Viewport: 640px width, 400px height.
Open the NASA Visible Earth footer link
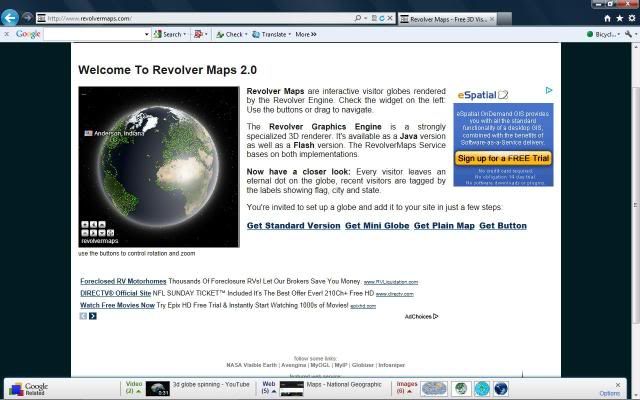(251, 365)
